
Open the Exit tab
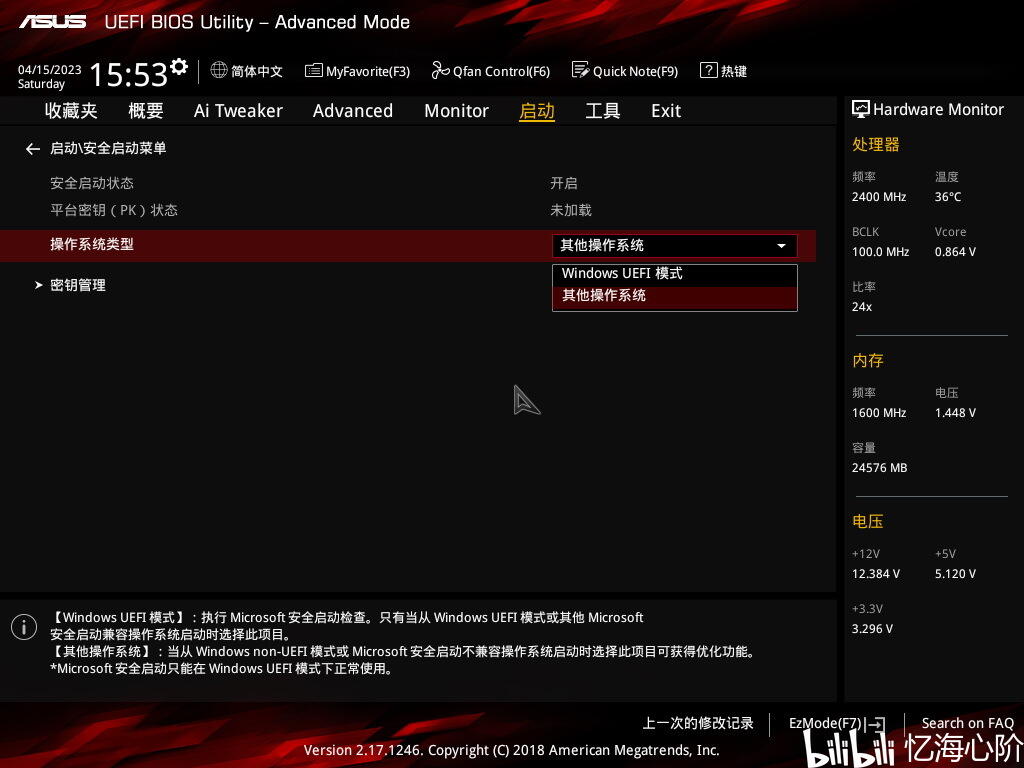pyautogui.click(x=666, y=111)
